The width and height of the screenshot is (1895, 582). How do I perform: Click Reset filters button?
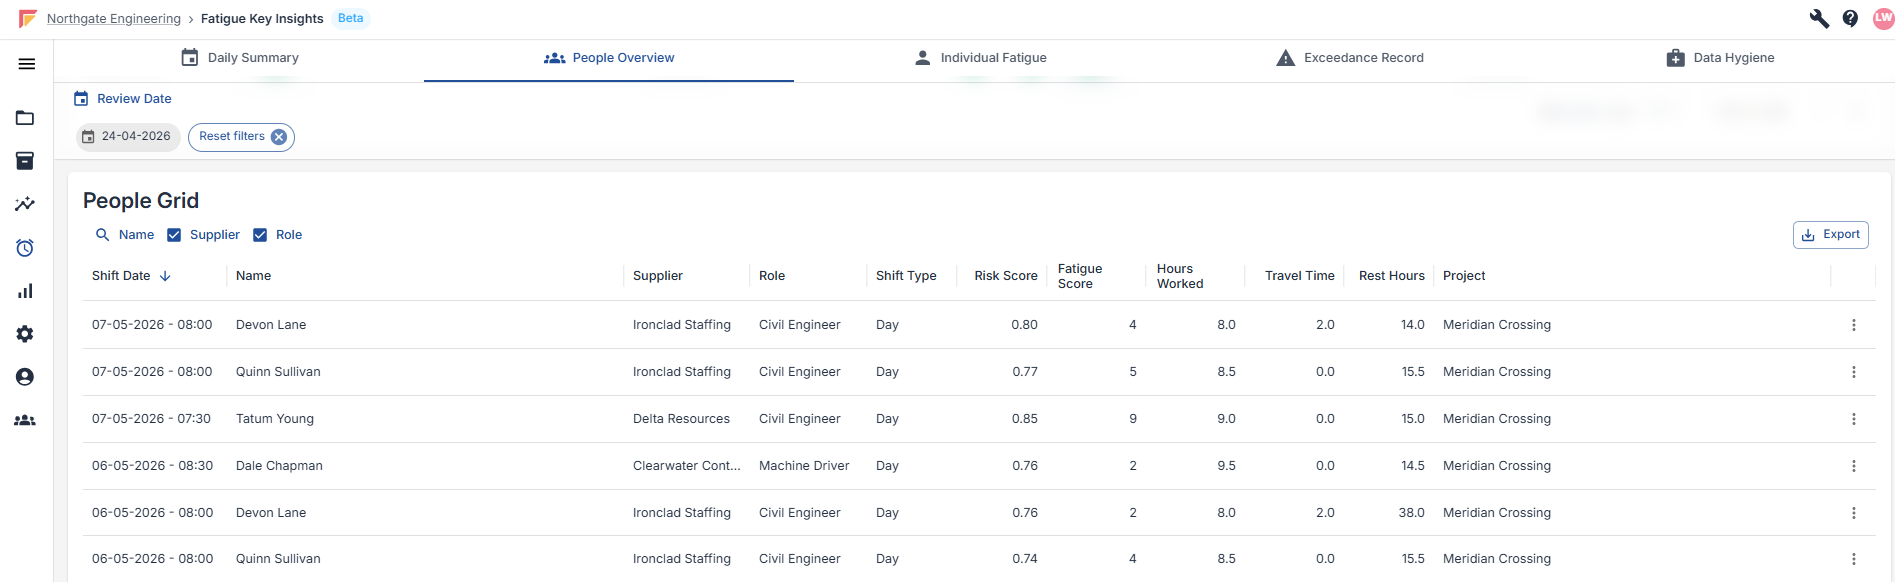pos(241,137)
